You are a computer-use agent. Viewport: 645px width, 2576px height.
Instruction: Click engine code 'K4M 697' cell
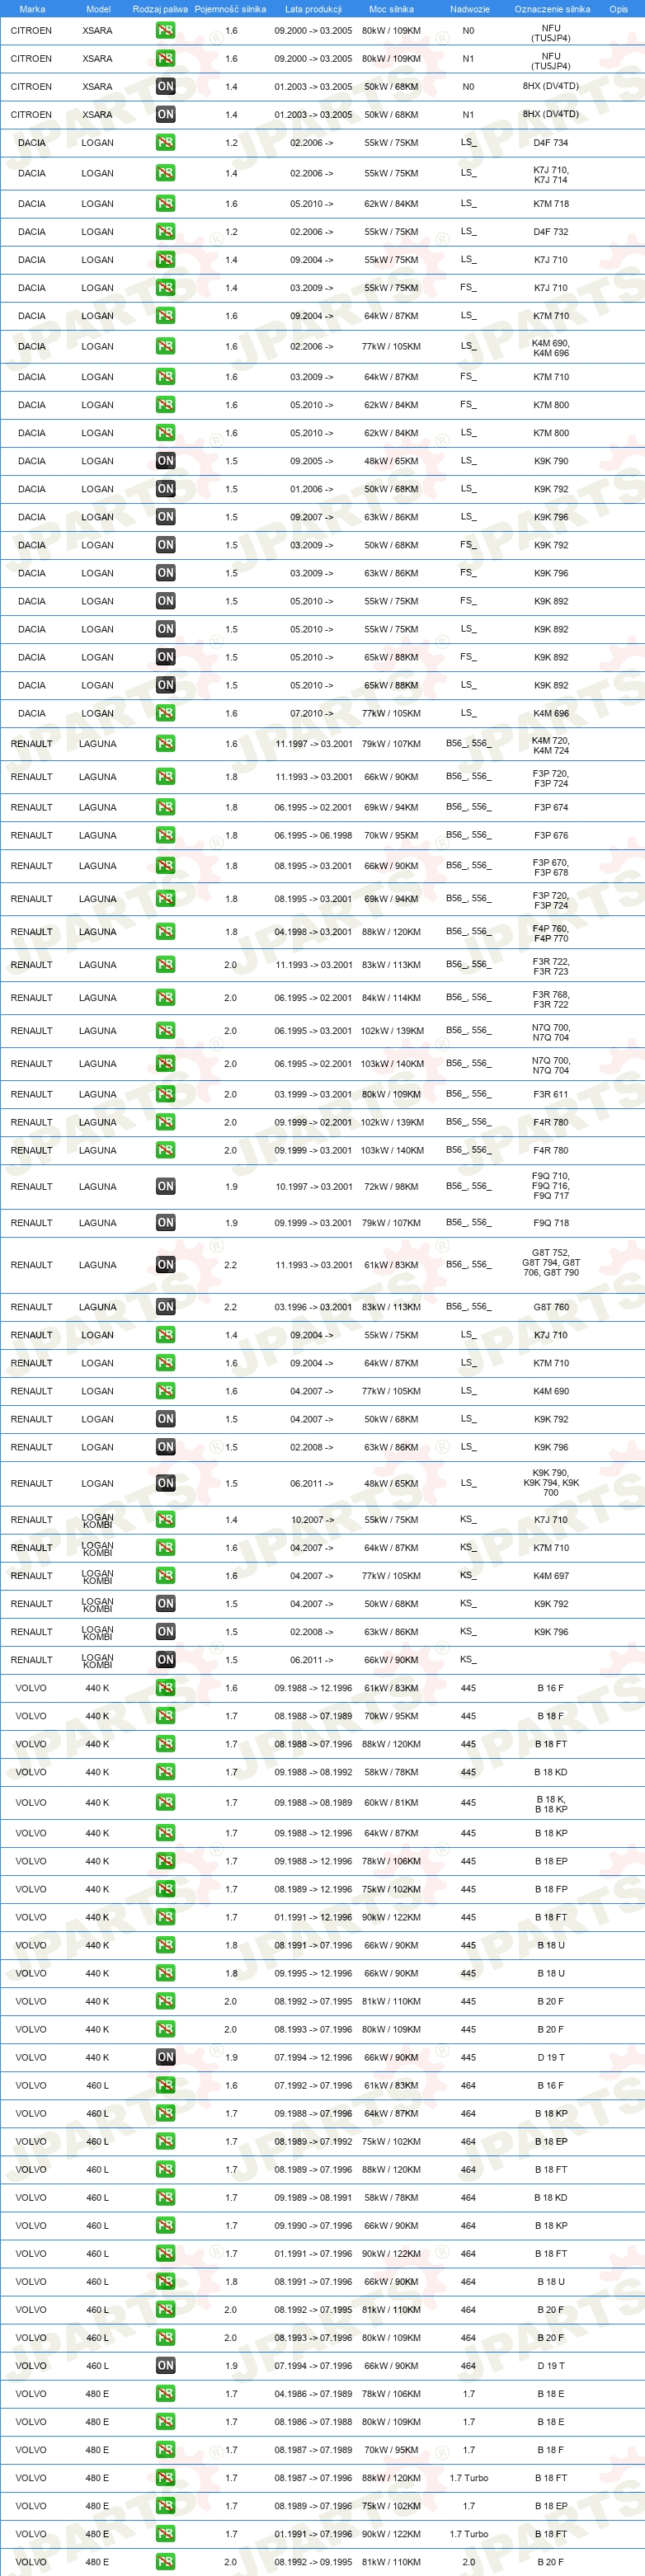click(551, 1576)
